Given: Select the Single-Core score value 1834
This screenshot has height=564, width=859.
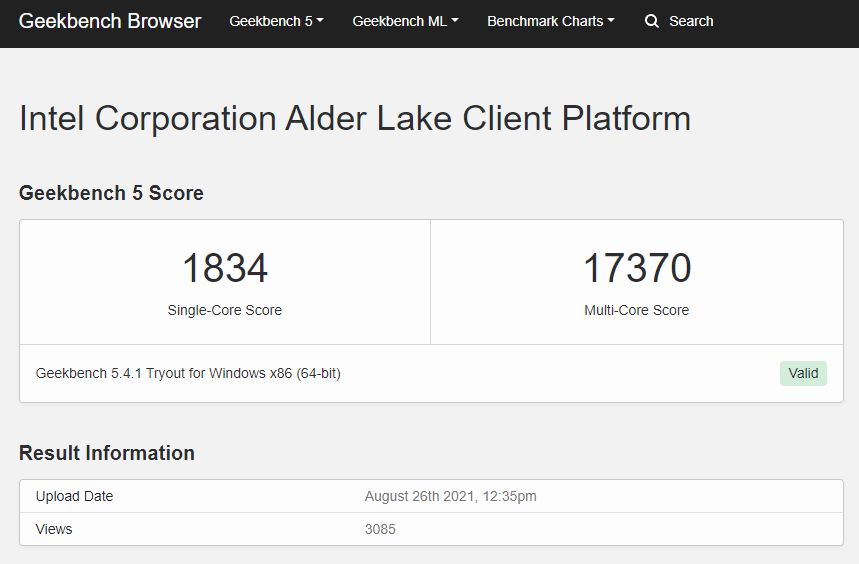Looking at the screenshot, I should coord(225,268).
